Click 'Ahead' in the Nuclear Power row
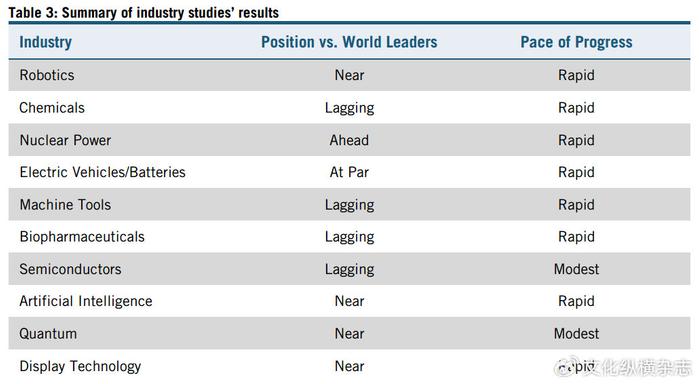699x384 pixels. click(349, 140)
